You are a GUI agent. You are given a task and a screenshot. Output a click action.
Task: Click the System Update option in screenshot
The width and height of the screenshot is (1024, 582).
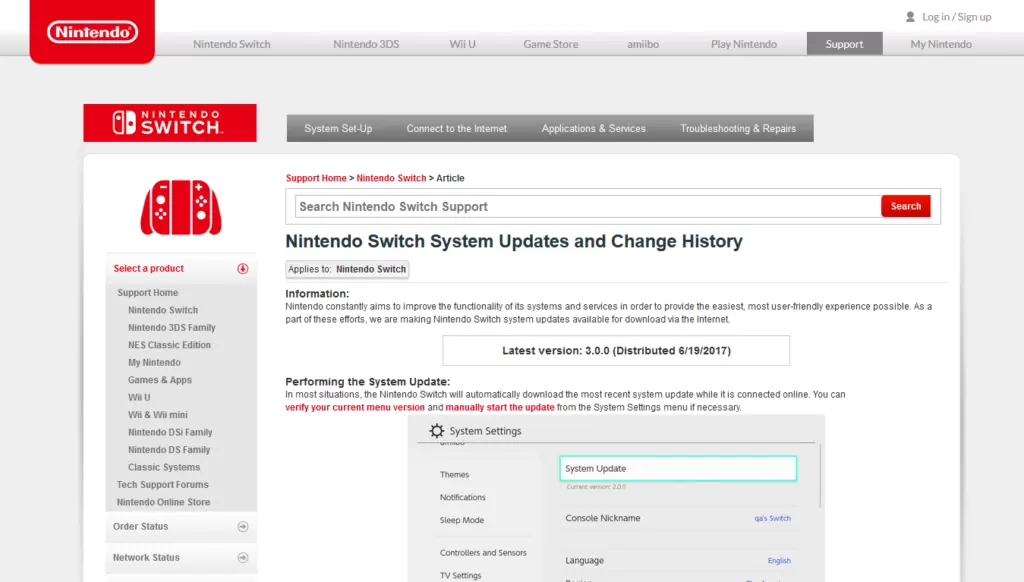click(678, 468)
